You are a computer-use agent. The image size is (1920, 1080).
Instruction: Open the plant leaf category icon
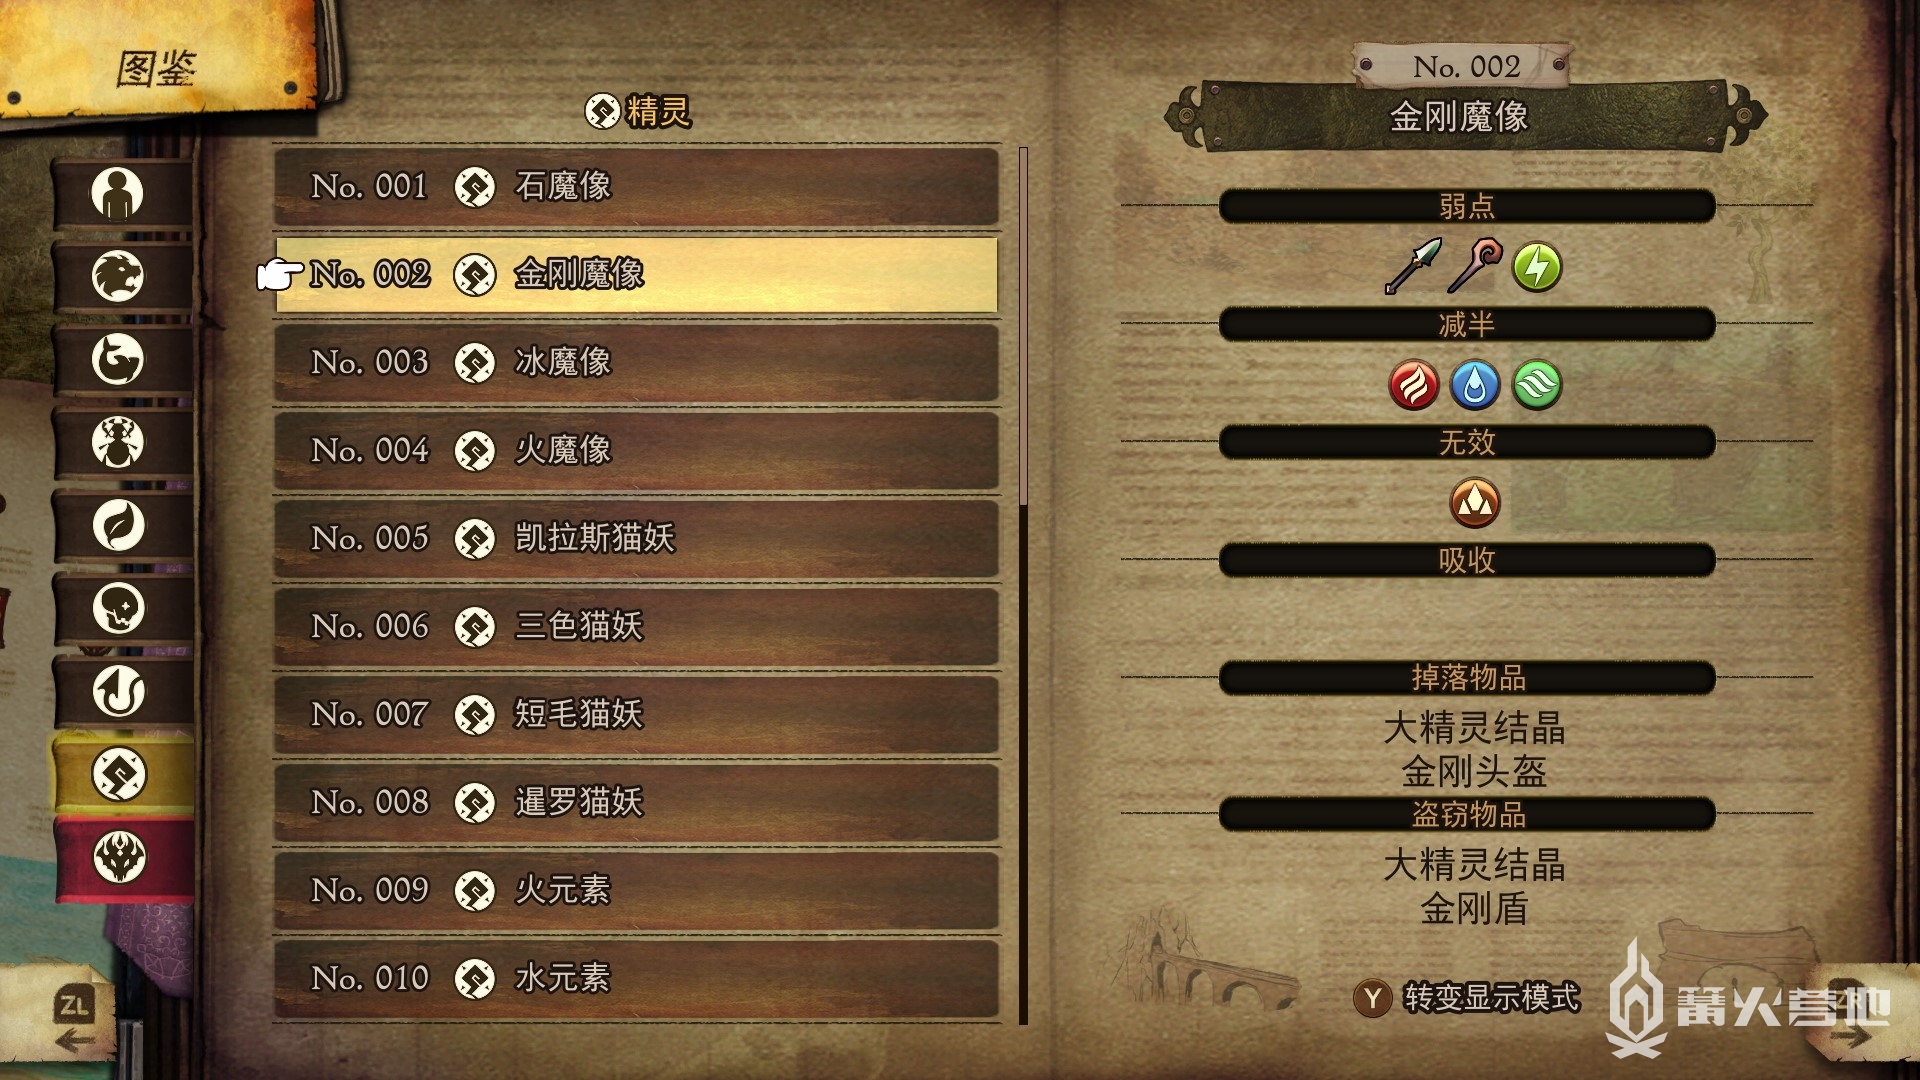(x=118, y=525)
